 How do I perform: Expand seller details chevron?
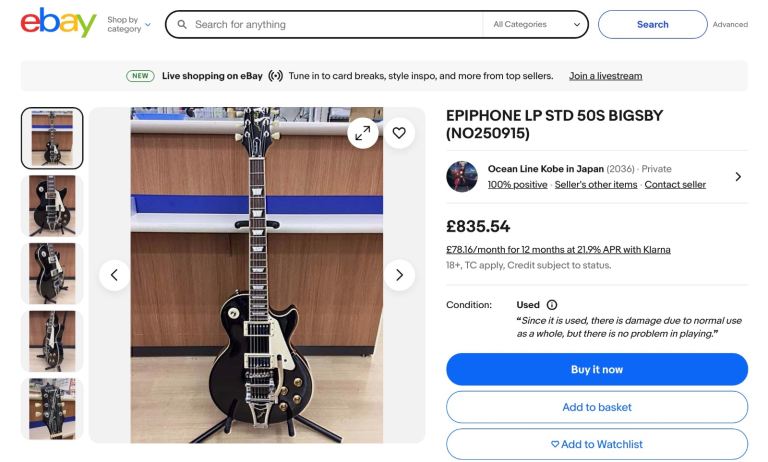click(738, 177)
